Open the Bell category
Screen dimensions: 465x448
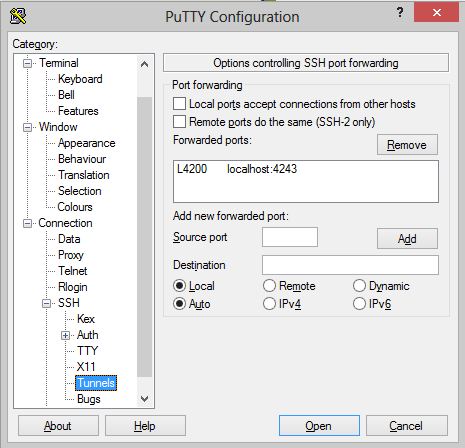tap(66, 95)
